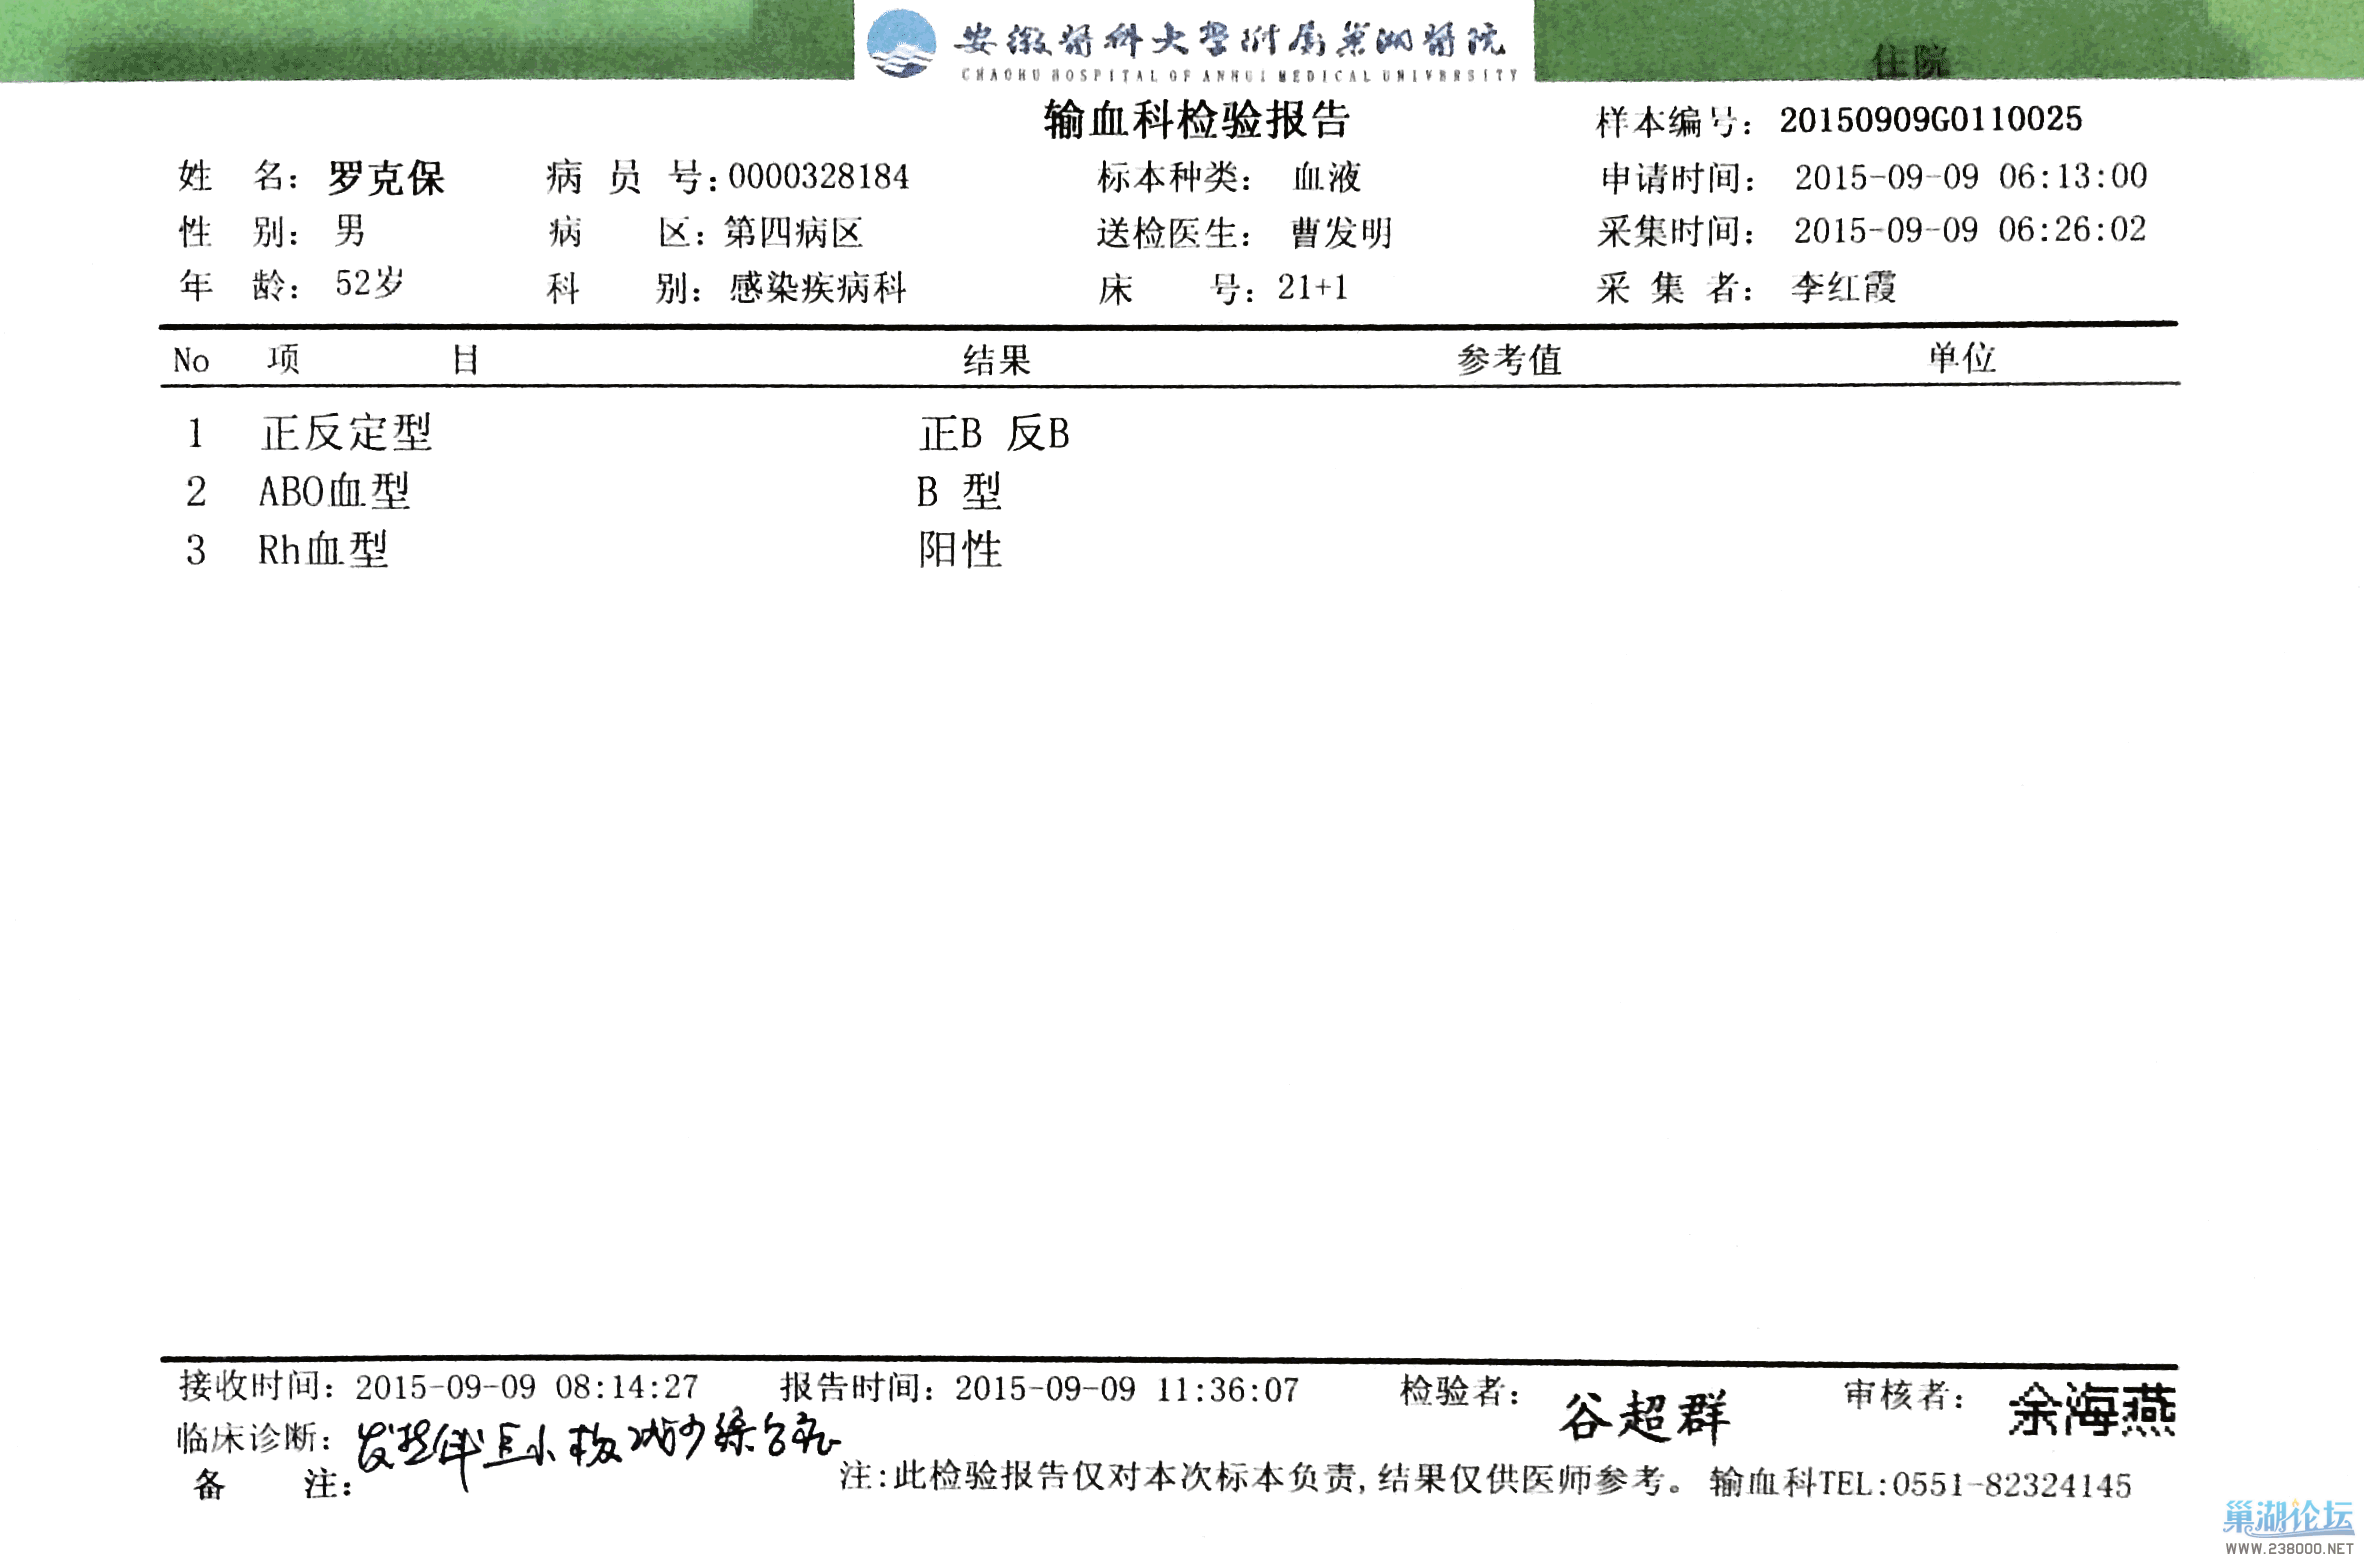
Task: Select request time 2015-09-09 06:13:00
Action: click(x=1970, y=177)
